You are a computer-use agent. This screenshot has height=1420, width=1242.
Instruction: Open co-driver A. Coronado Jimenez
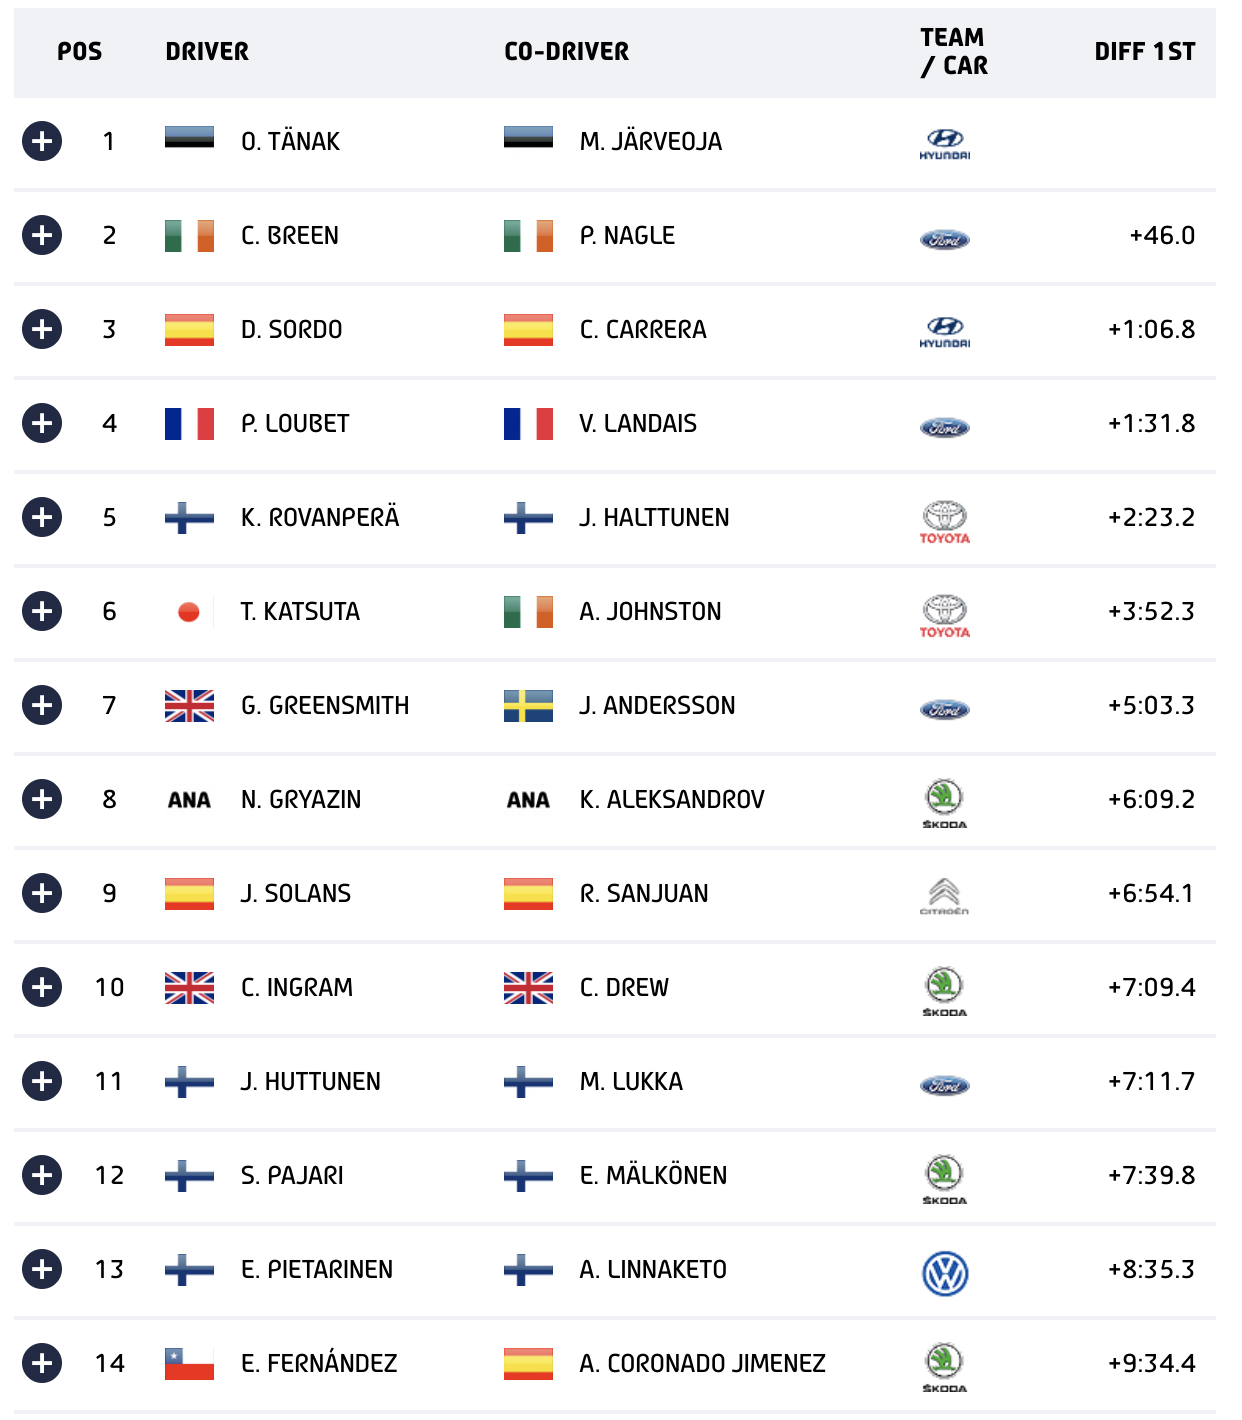pyautogui.click(x=703, y=1363)
